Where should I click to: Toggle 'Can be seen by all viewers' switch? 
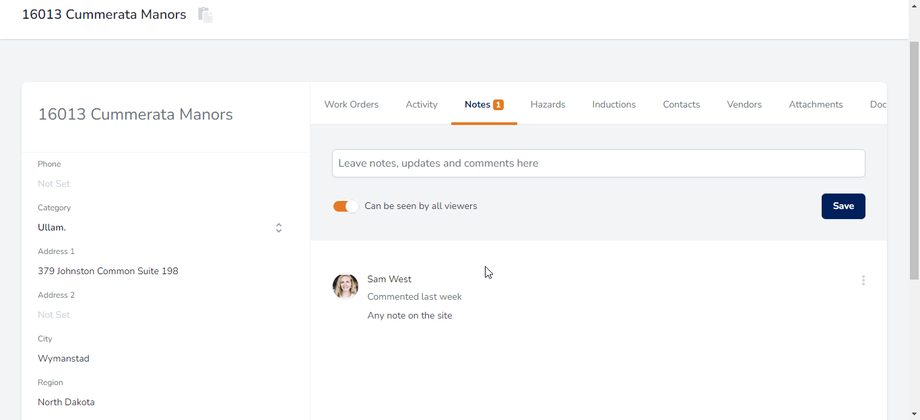click(x=345, y=206)
